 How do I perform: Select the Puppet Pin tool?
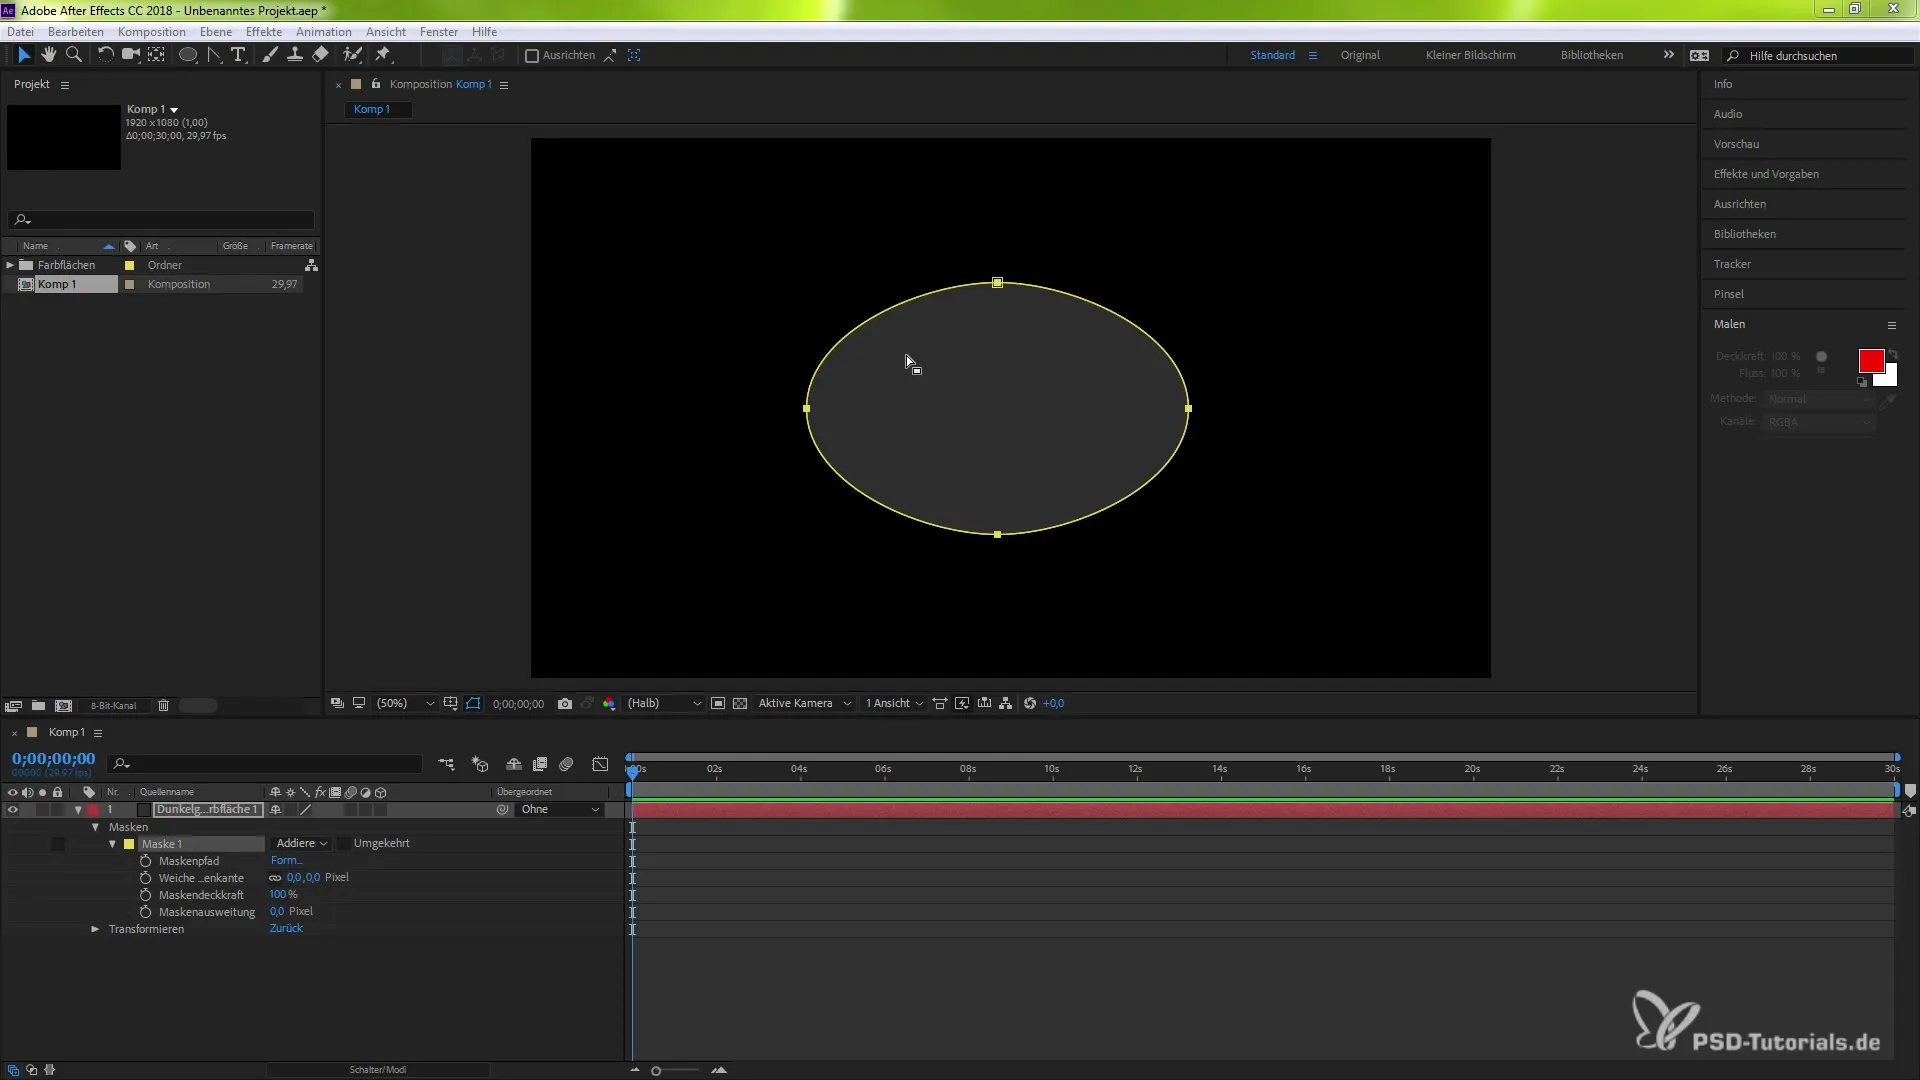[x=383, y=55]
